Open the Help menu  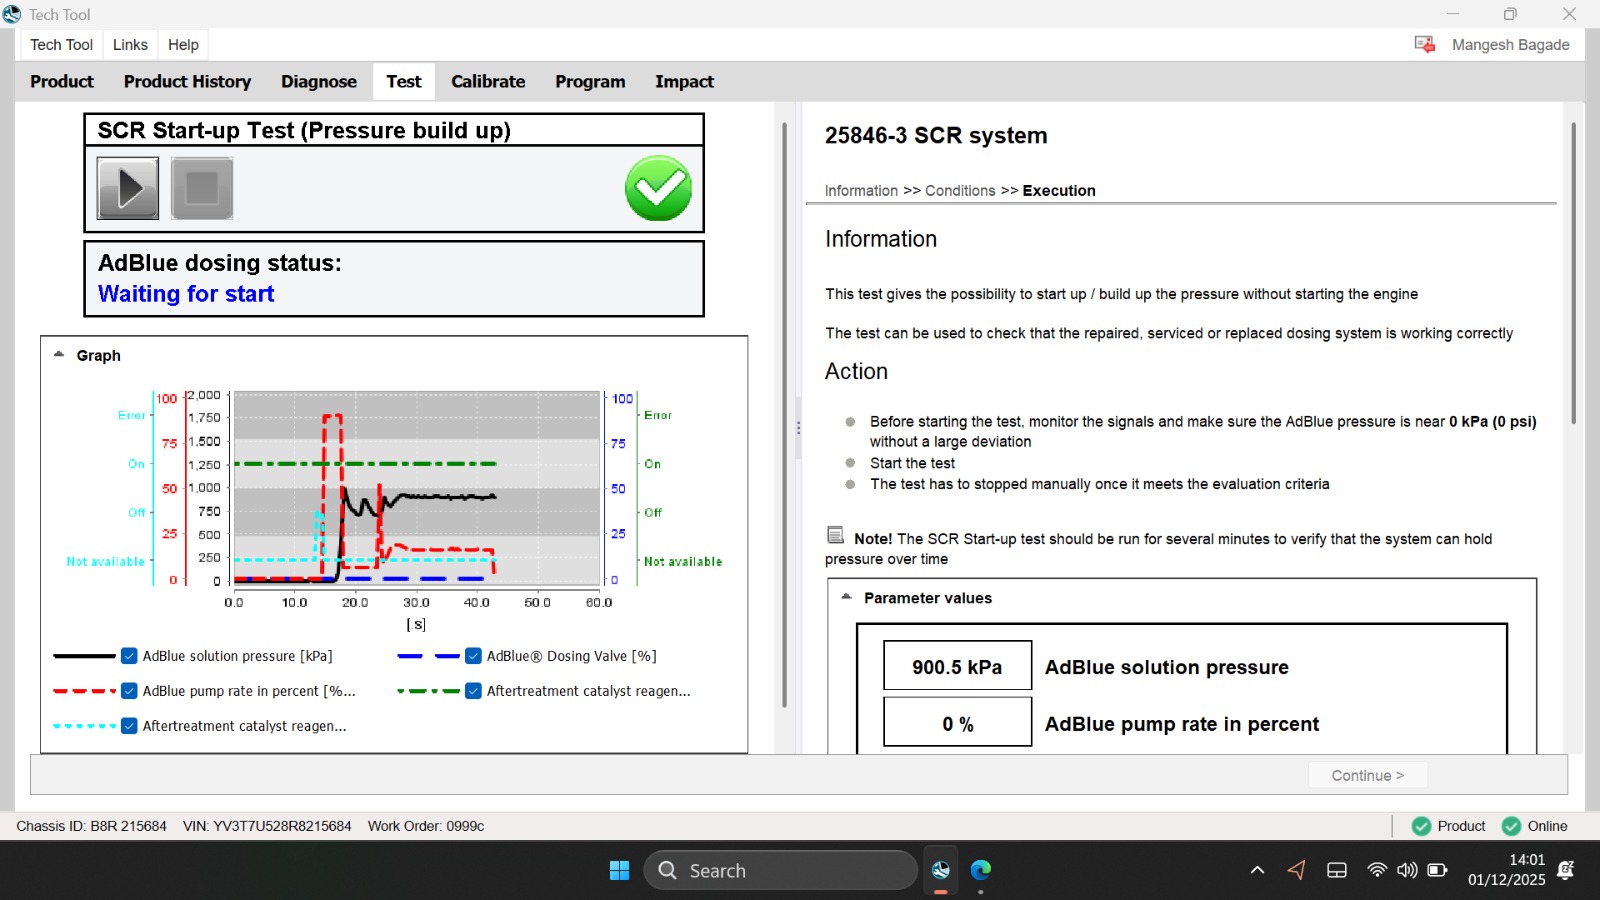pos(183,44)
